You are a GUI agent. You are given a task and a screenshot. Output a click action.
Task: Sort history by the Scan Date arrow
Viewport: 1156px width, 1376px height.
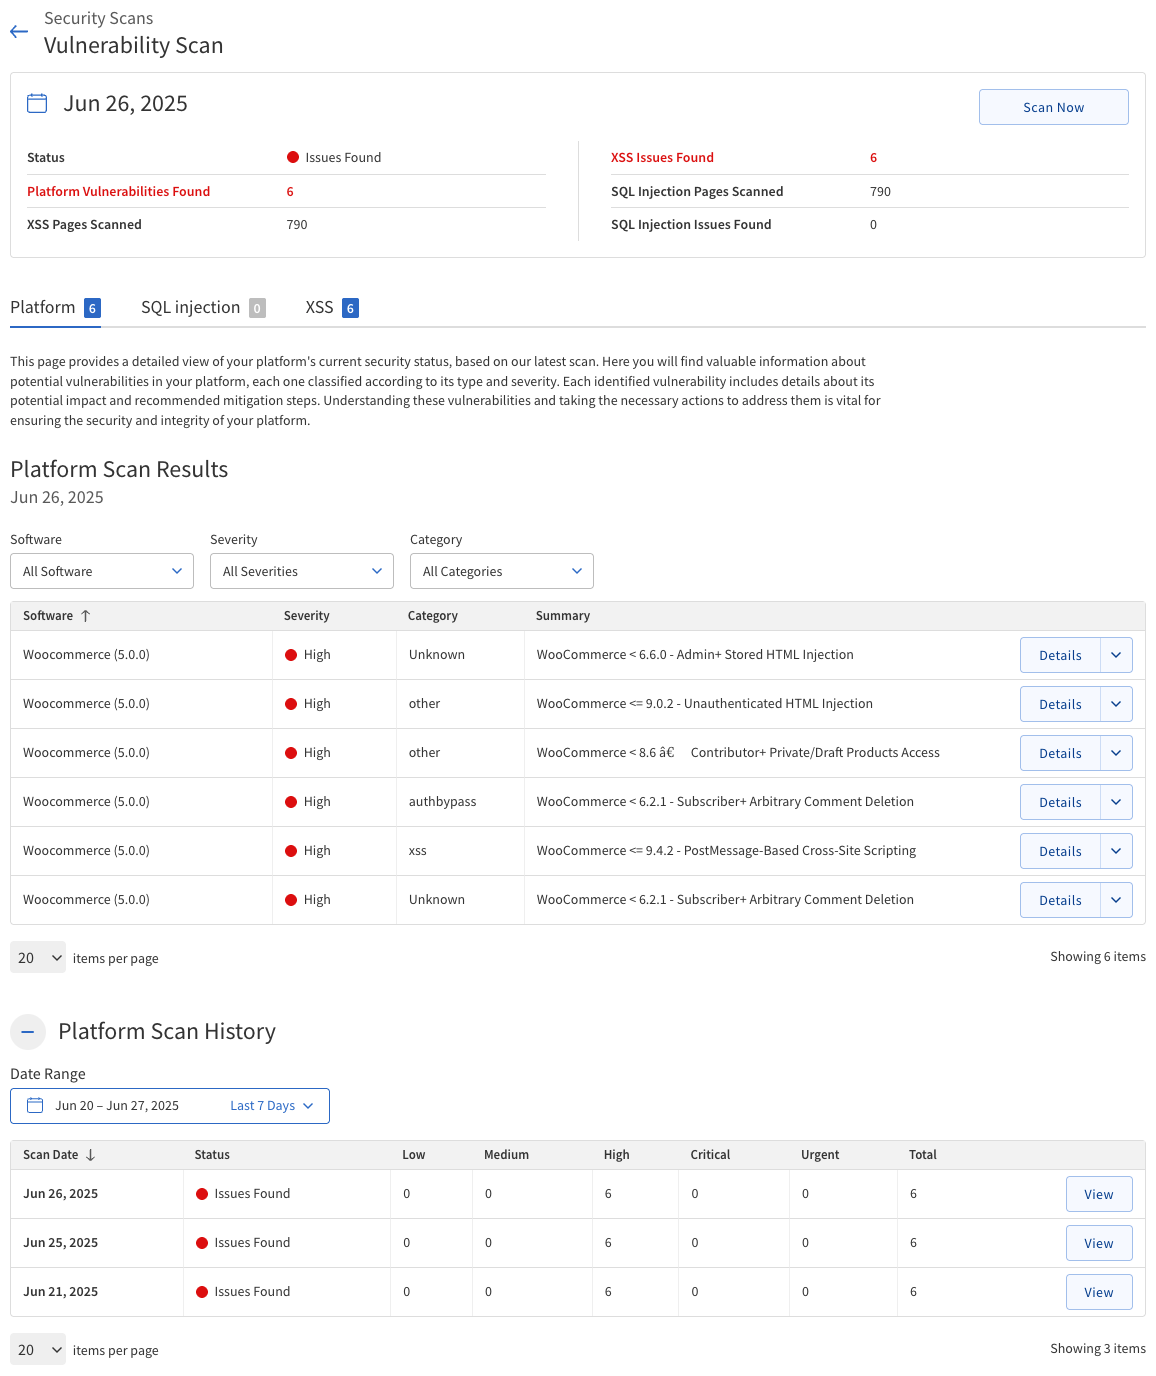coord(91,1155)
